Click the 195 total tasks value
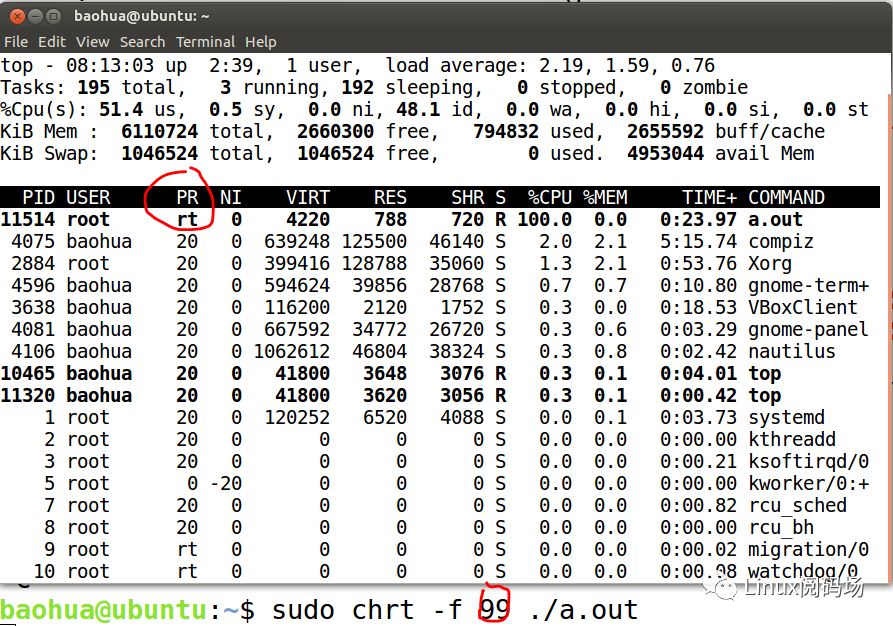The width and height of the screenshot is (893, 626). click(x=93, y=88)
